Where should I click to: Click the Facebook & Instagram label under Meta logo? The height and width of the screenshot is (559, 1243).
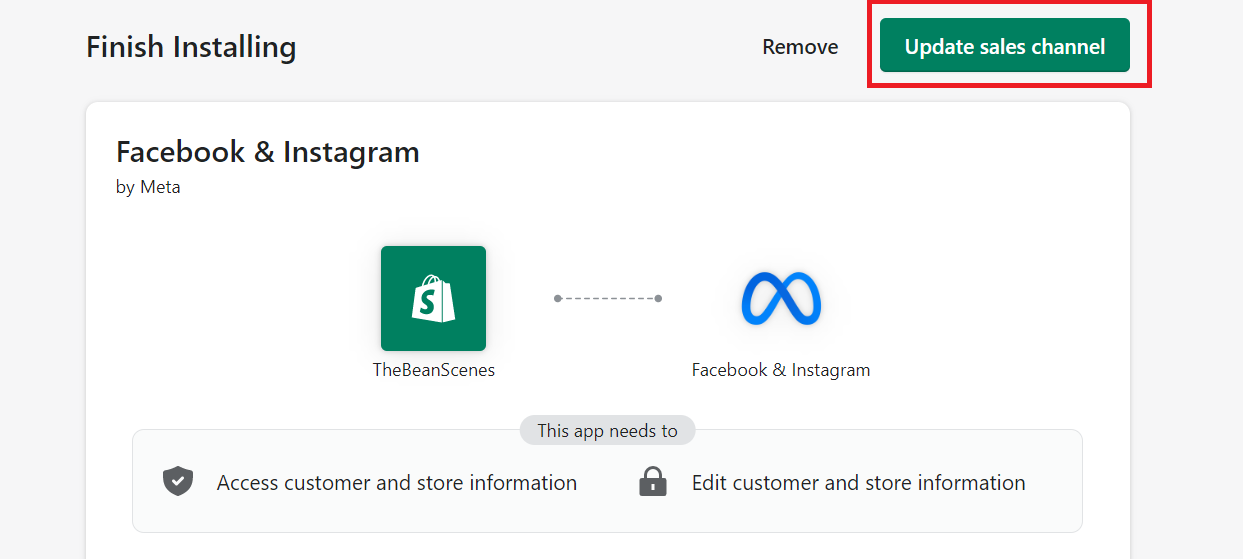(x=781, y=370)
